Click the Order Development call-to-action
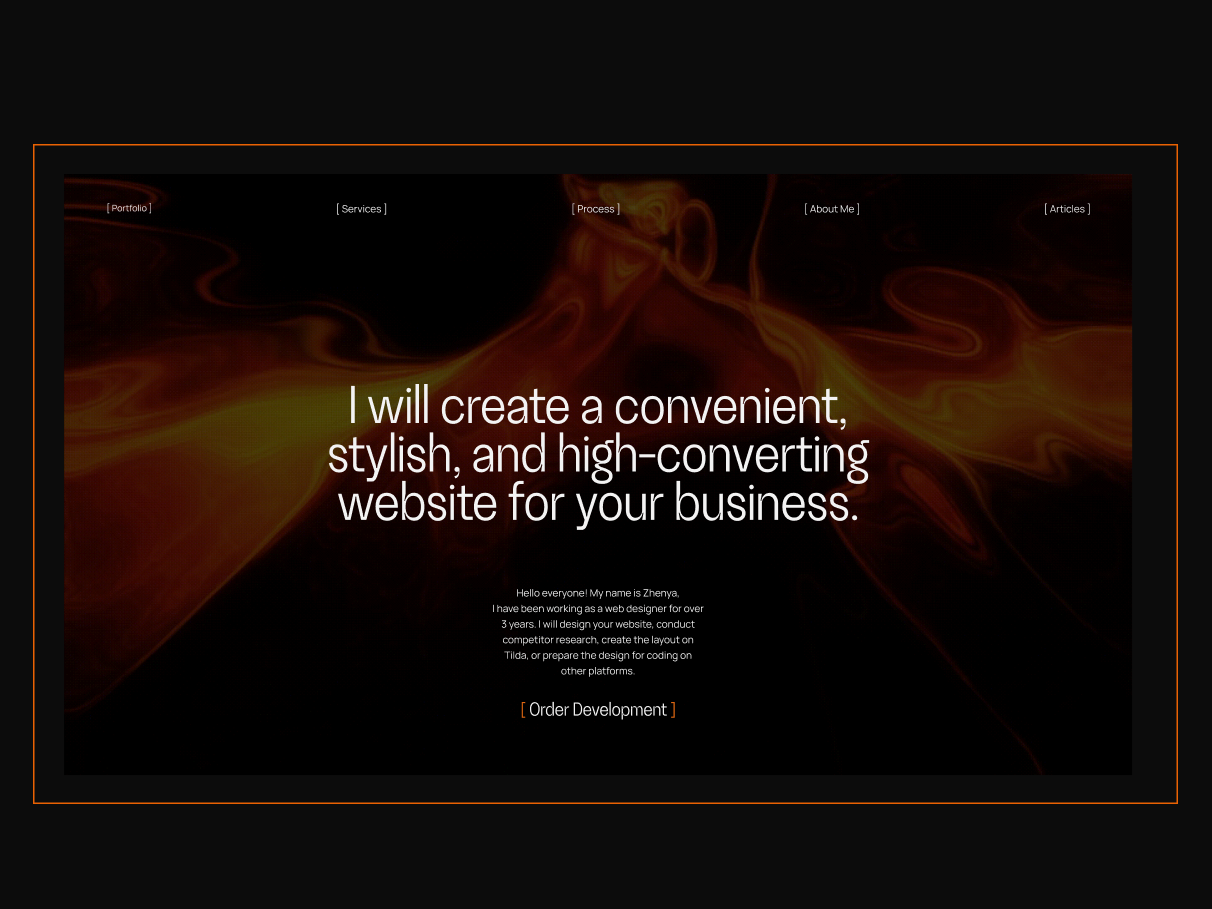Image resolution: width=1212 pixels, height=909 pixels. [x=598, y=710]
